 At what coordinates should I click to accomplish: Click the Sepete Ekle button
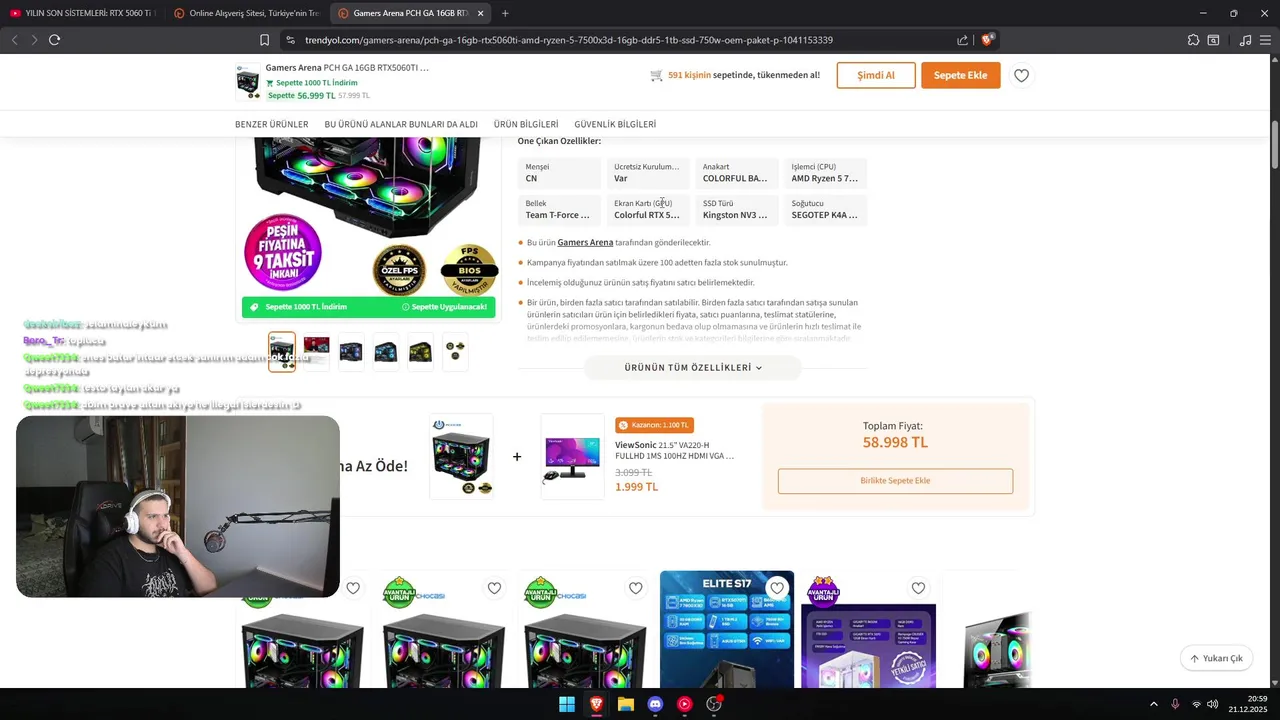tap(961, 75)
